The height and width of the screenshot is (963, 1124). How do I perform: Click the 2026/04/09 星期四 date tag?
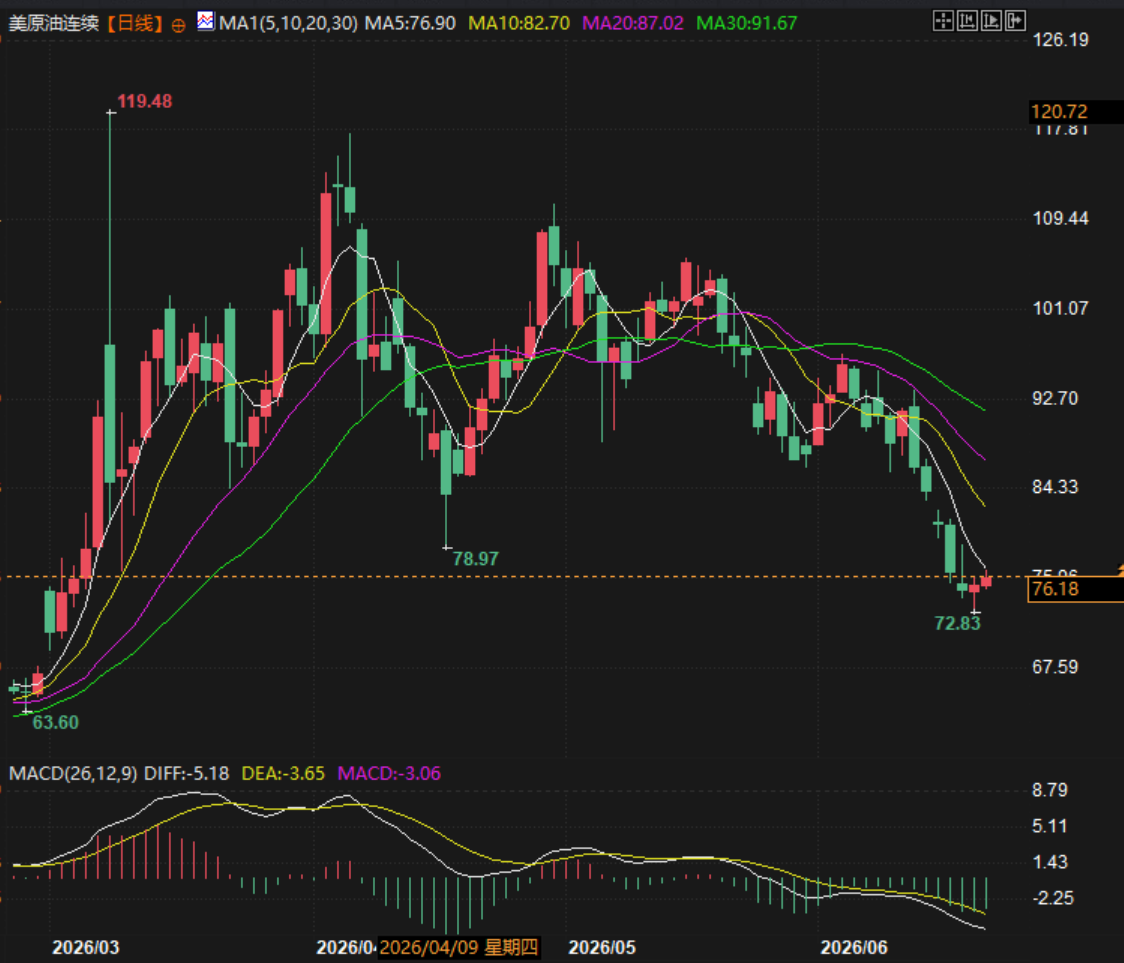click(459, 947)
